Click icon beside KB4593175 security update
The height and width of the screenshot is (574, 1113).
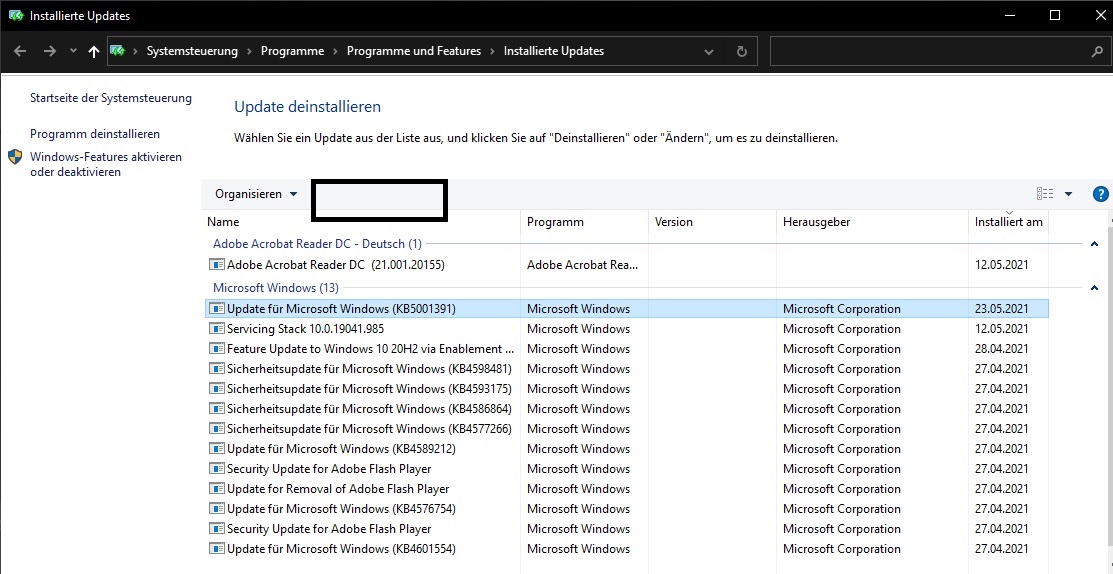pos(216,388)
